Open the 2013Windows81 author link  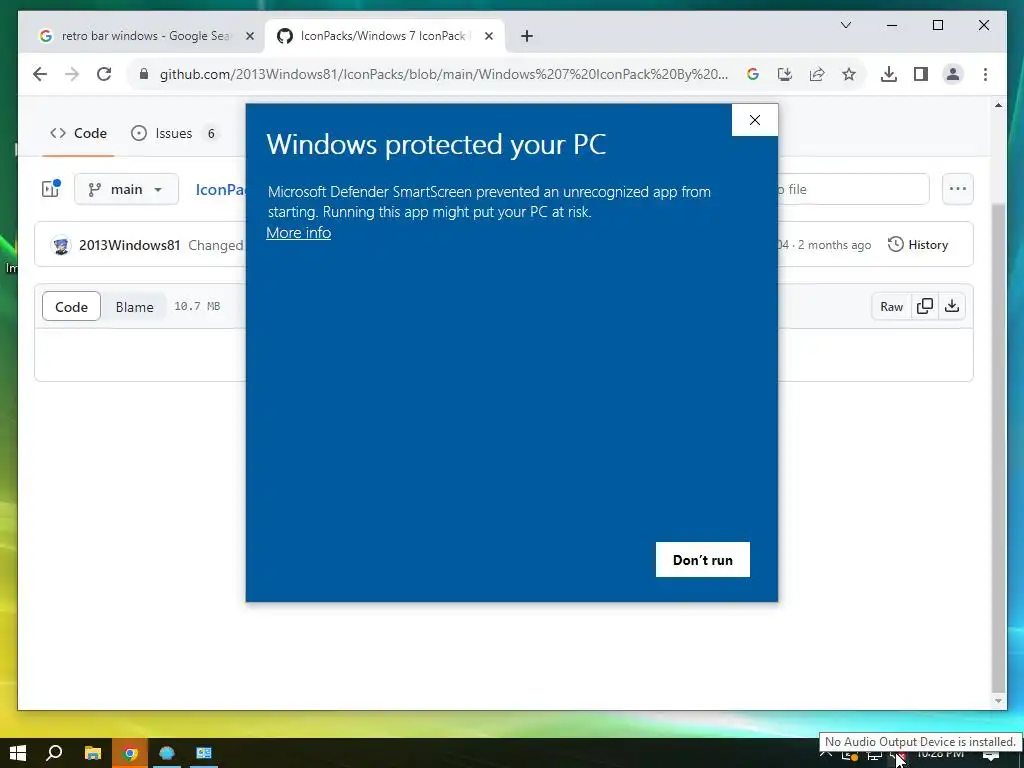pos(129,245)
